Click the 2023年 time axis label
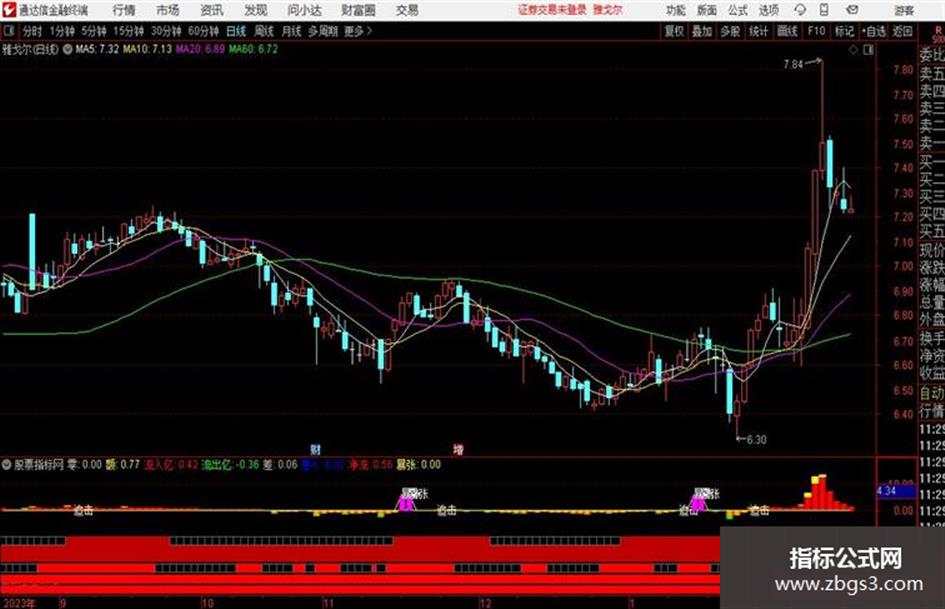The width and height of the screenshot is (945, 609). pos(19,603)
